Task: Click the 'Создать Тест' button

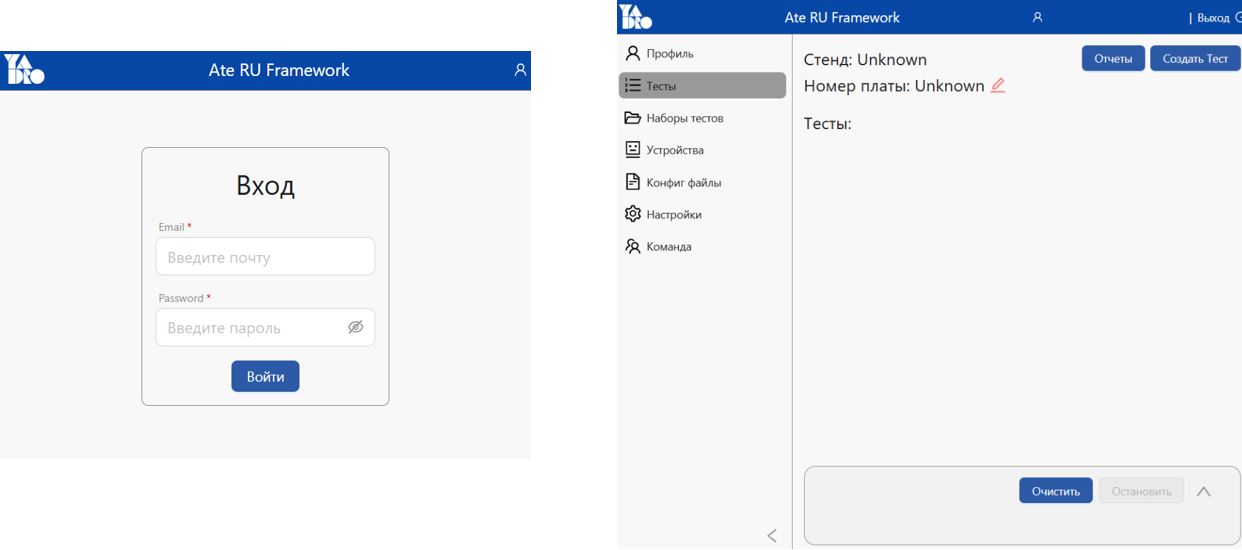Action: (1195, 58)
